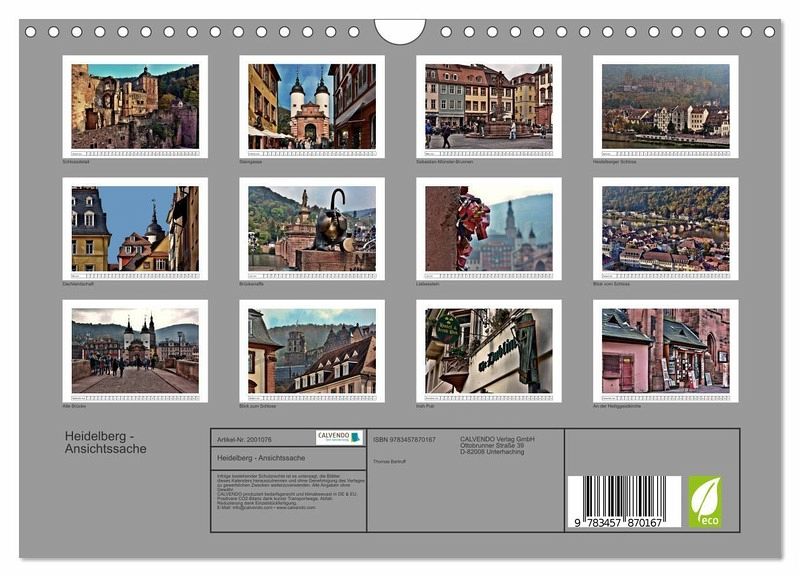The image size is (800, 577).
Task: Select the pink shop Heiliggeistkirche thumbnail
Action: pos(665,350)
